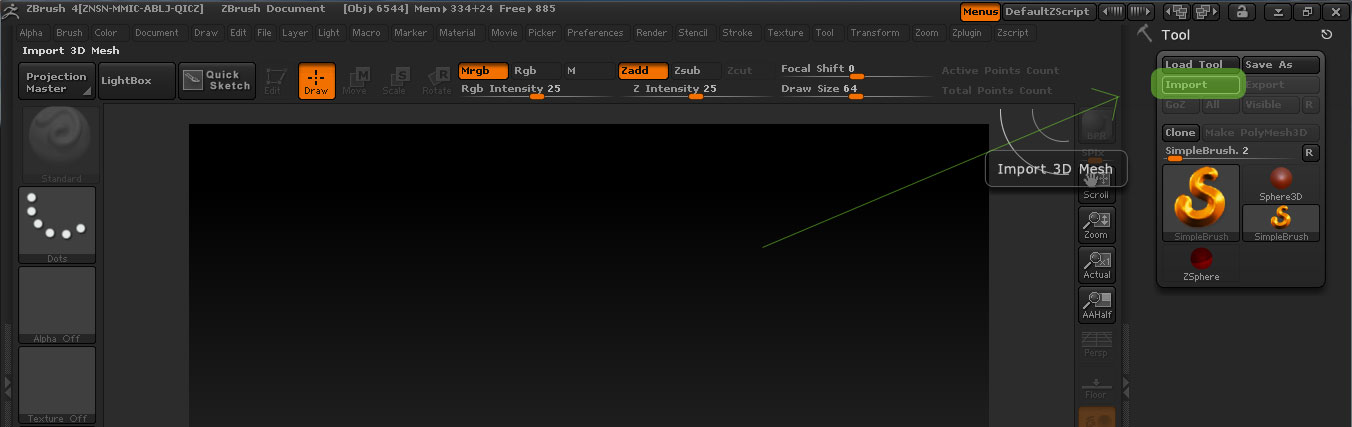Click the Zoom canvas button

pyautogui.click(x=1096, y=225)
